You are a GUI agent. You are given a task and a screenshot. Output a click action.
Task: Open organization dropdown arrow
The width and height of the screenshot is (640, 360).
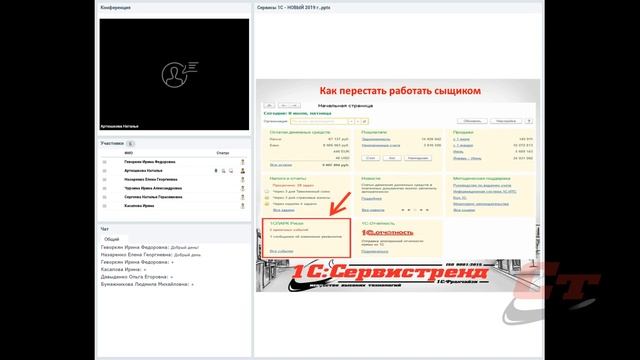(351, 121)
